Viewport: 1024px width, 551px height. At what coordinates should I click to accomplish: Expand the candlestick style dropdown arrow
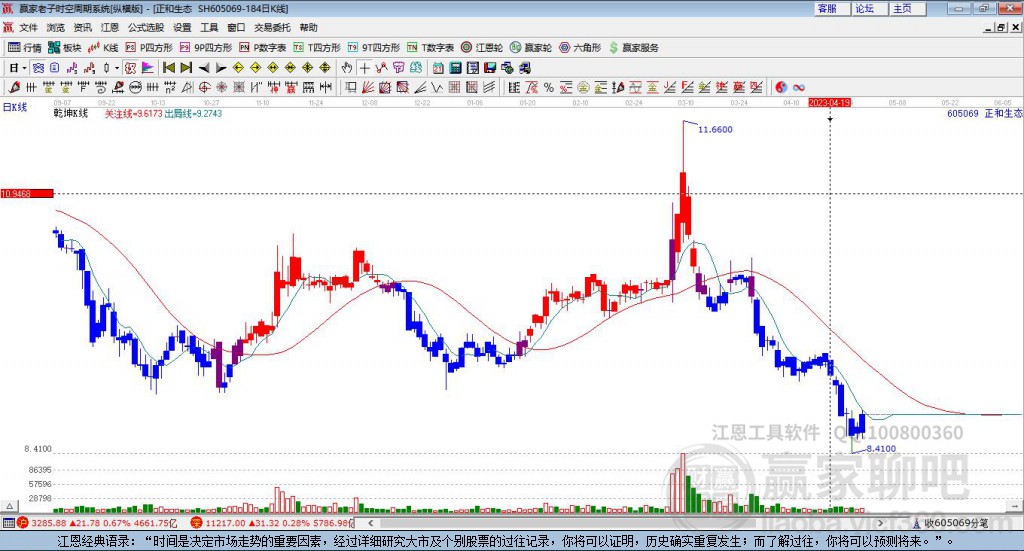[x=116, y=68]
